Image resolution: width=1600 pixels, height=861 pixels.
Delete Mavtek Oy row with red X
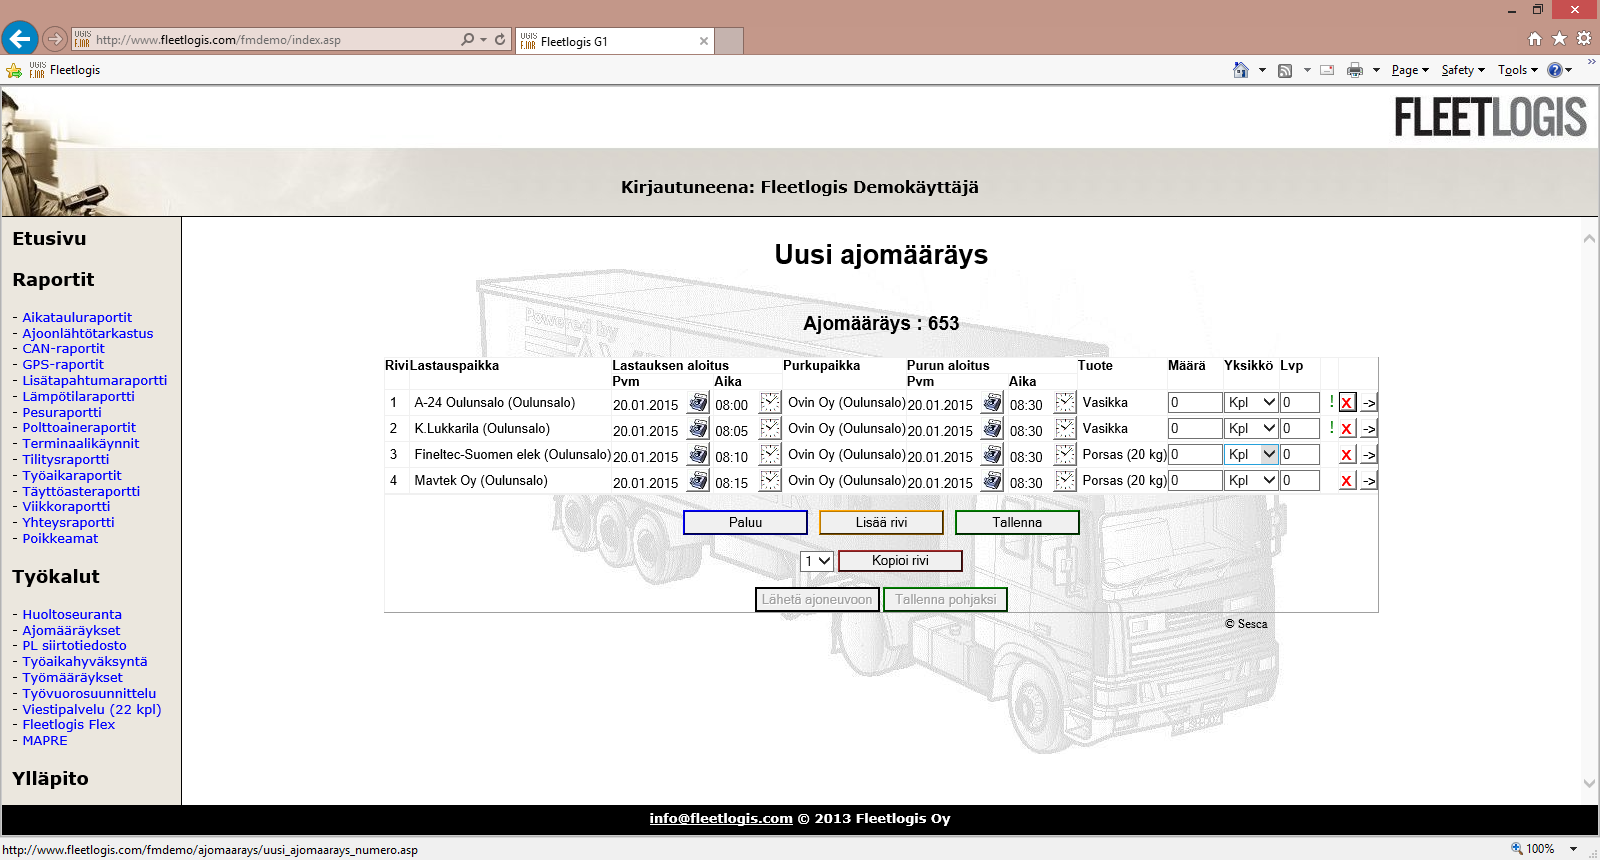coord(1347,481)
